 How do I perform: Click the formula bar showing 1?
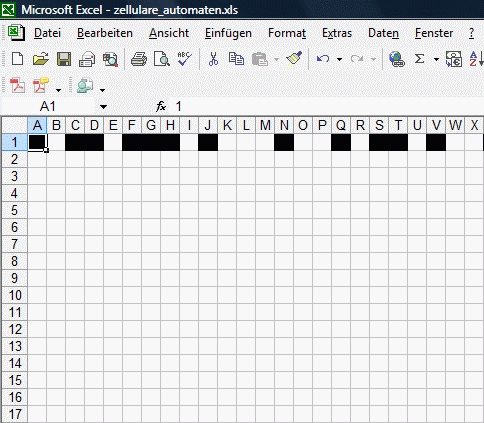tap(327, 107)
